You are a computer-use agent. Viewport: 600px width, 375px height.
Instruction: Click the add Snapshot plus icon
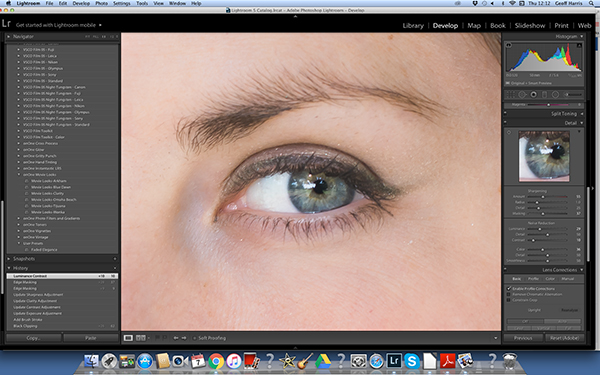(114, 259)
